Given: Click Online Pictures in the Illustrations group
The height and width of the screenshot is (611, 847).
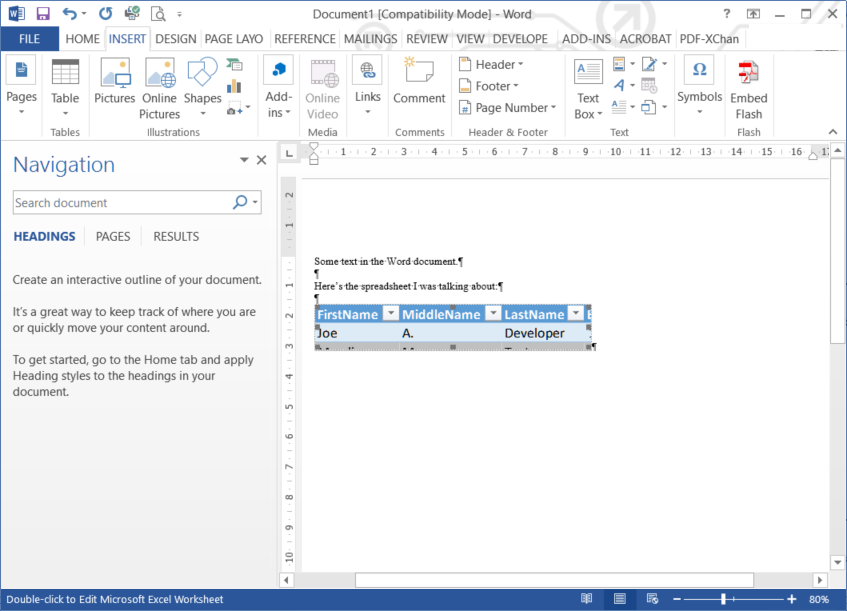Looking at the screenshot, I should 159,89.
